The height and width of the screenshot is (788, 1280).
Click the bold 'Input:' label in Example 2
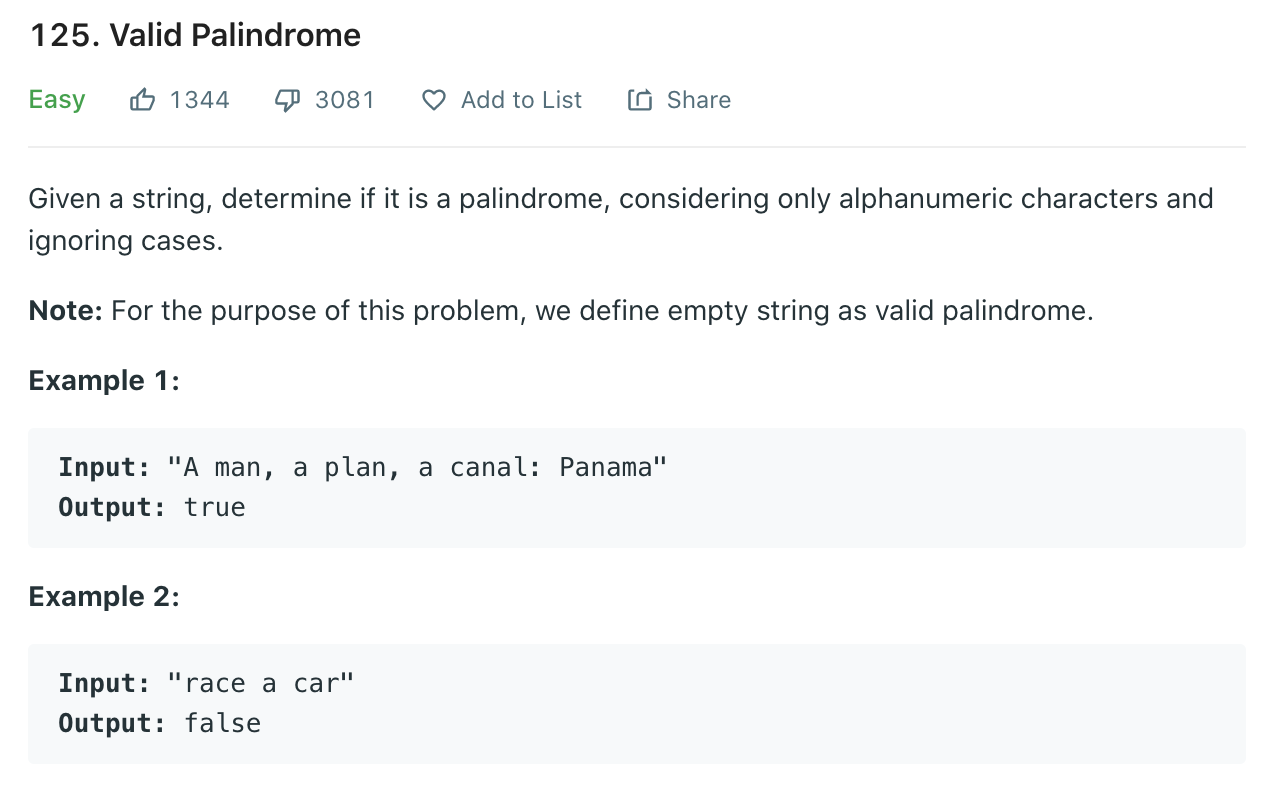point(104,683)
